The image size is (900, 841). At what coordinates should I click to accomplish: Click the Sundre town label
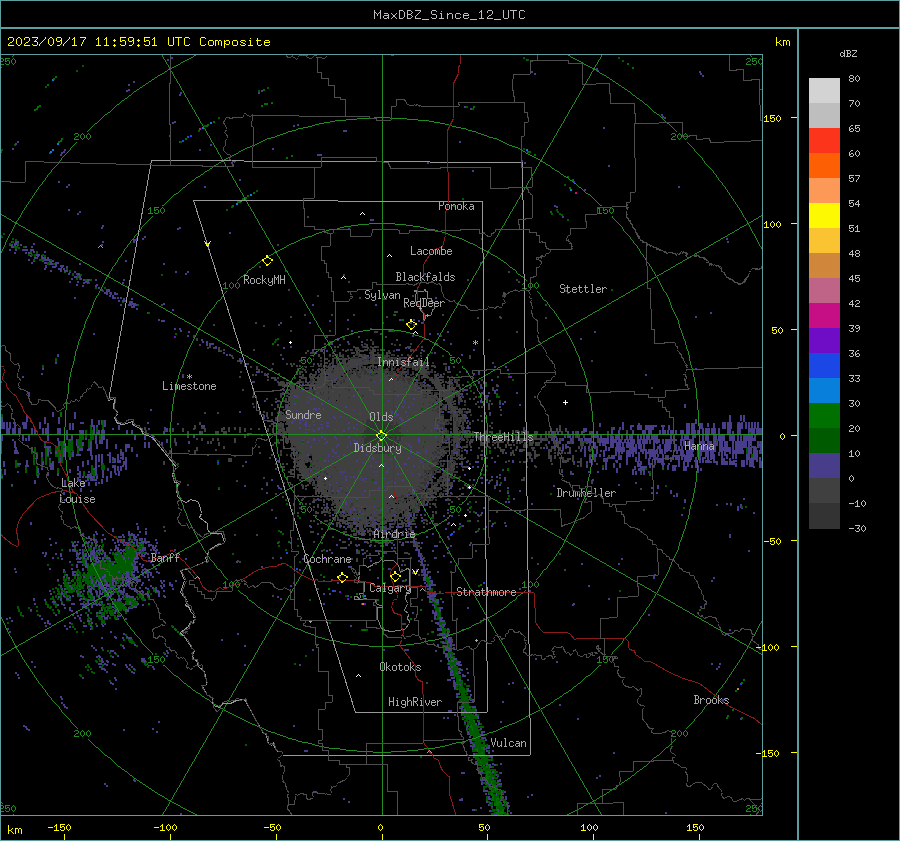[x=303, y=414]
